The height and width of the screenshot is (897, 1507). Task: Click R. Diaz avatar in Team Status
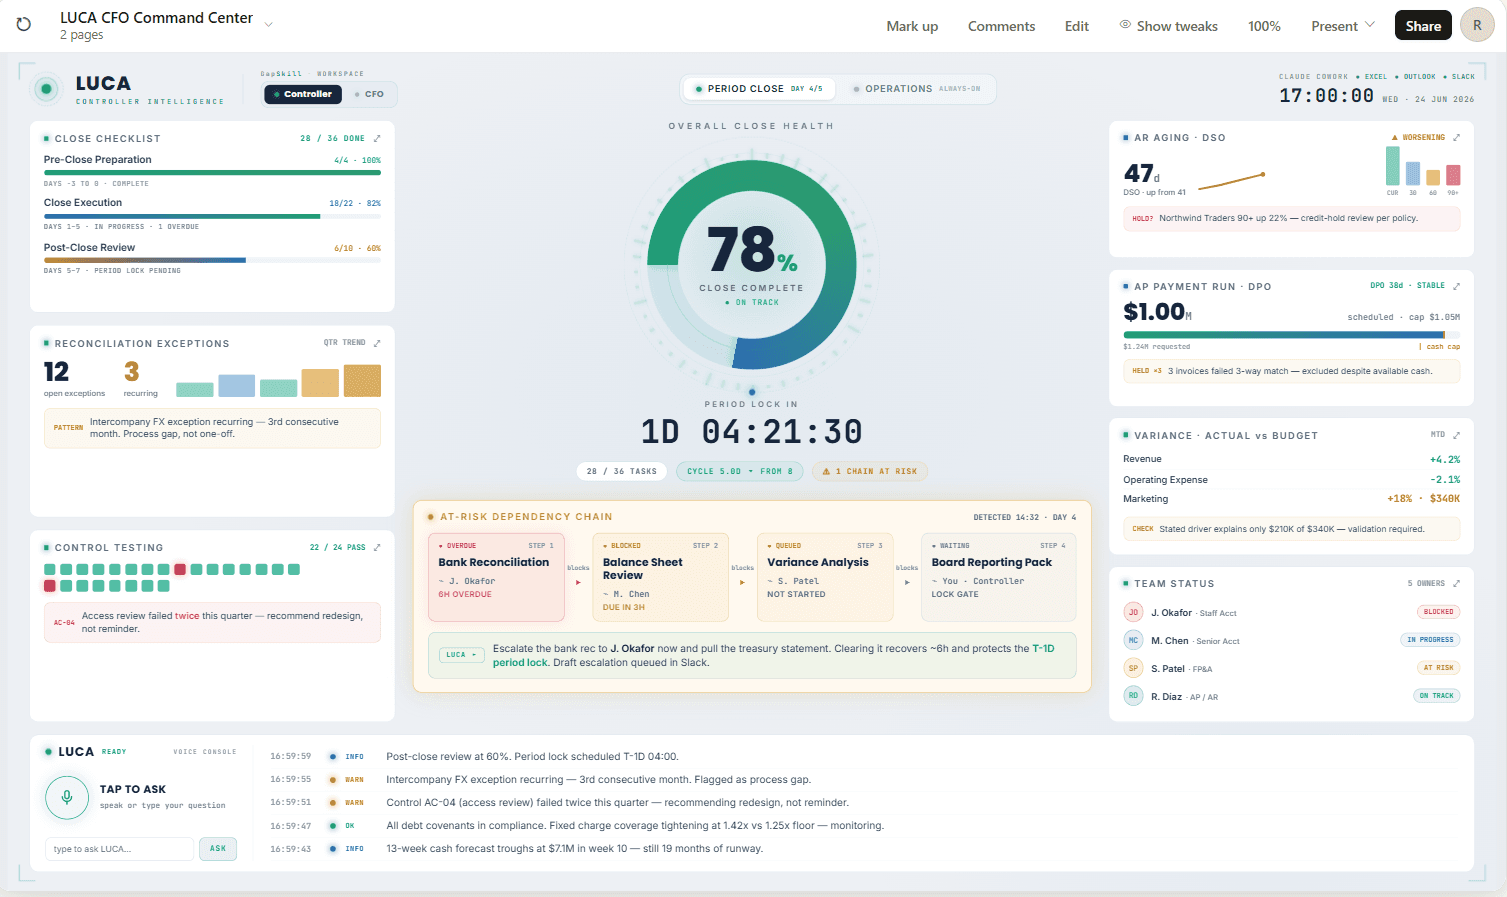click(x=1133, y=696)
